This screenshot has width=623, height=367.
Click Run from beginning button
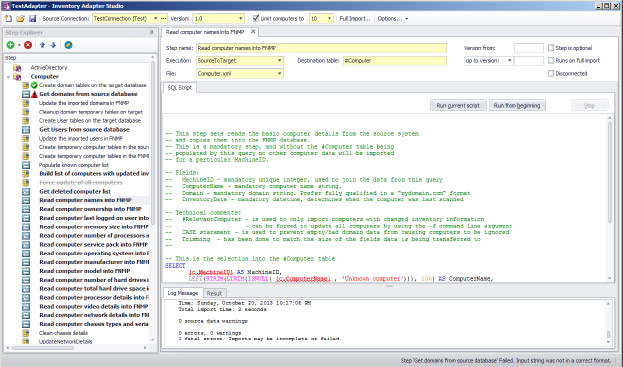[x=517, y=106]
